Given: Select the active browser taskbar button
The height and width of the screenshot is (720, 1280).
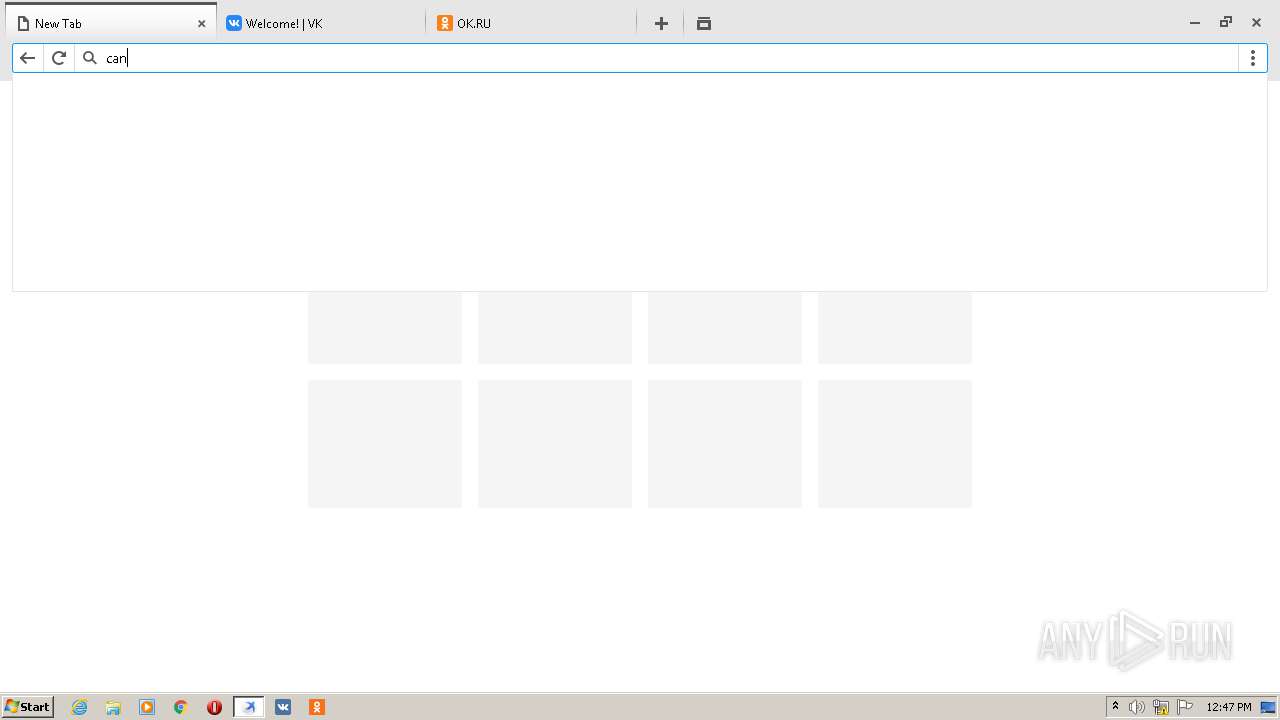Looking at the screenshot, I should pyautogui.click(x=249, y=707).
